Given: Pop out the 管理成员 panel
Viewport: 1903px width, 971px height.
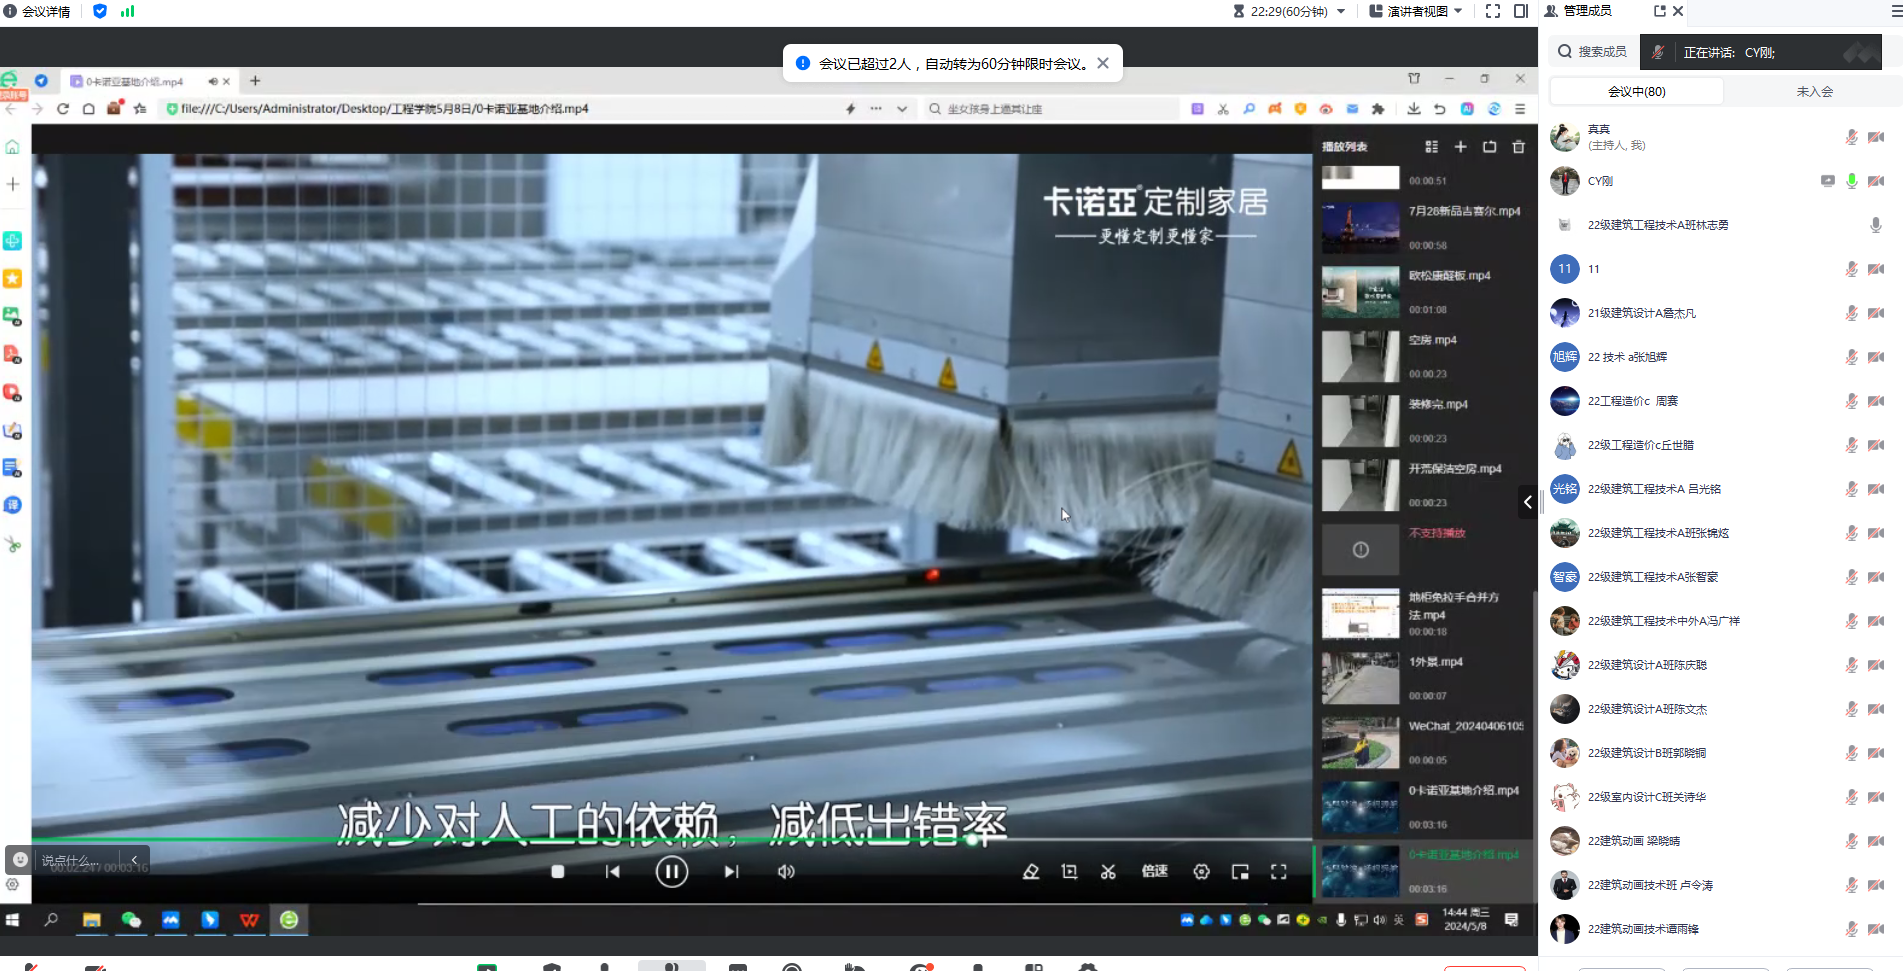Looking at the screenshot, I should pos(1660,11).
